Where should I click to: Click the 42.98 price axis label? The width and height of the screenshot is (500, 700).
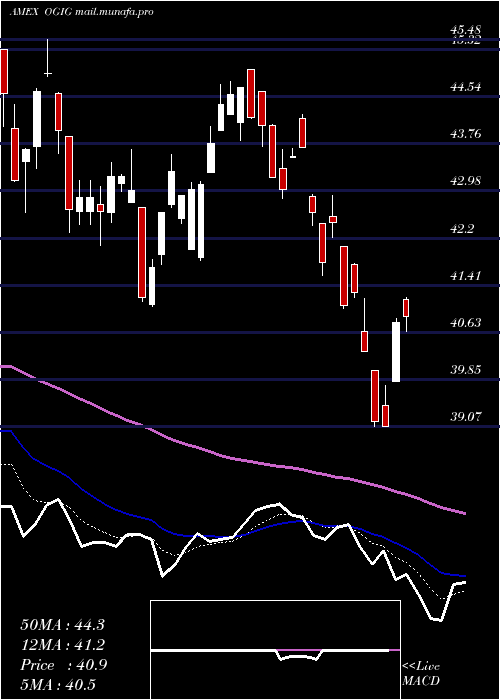tap(466, 181)
